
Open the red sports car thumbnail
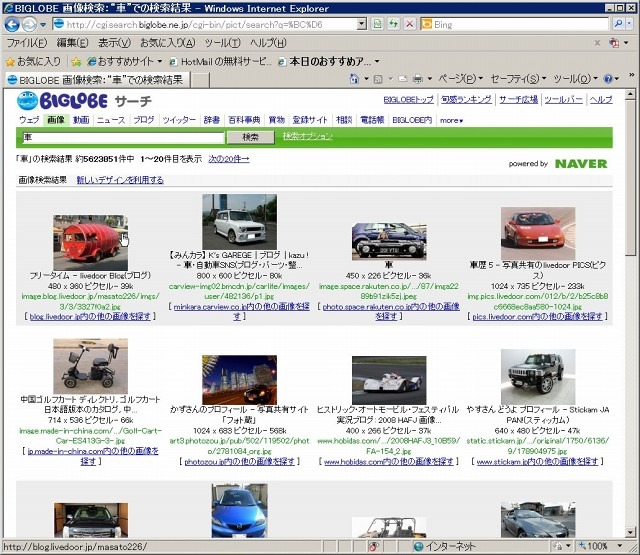coord(538,233)
